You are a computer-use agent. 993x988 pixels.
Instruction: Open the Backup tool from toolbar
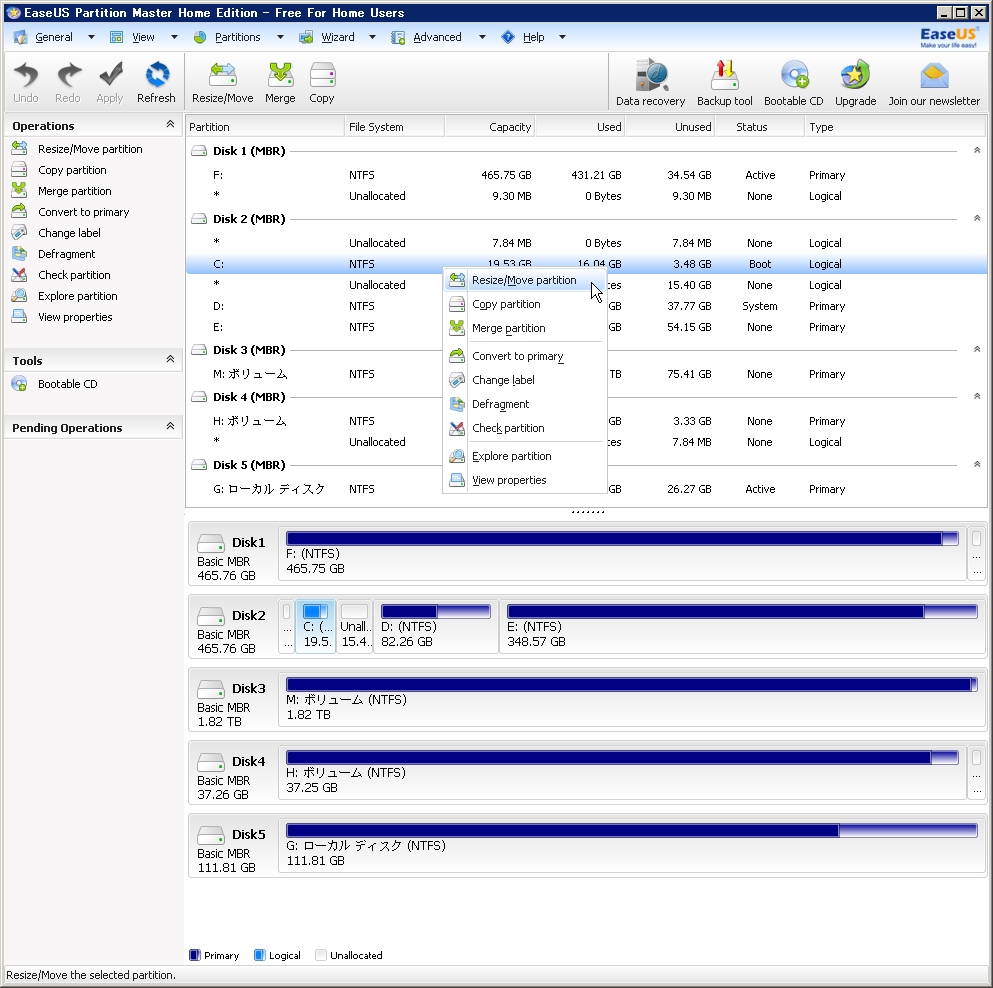(724, 82)
